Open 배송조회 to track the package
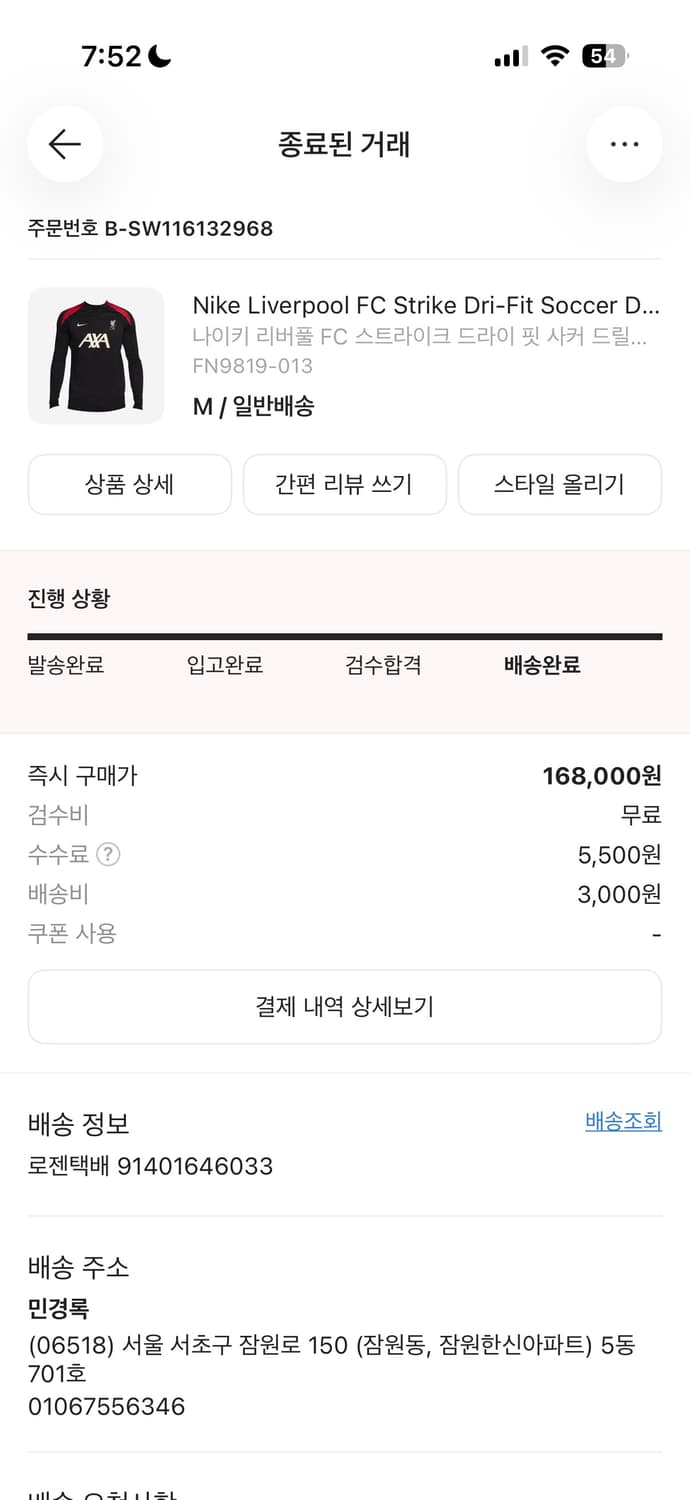Image resolution: width=690 pixels, height=1500 pixels. 622,1121
